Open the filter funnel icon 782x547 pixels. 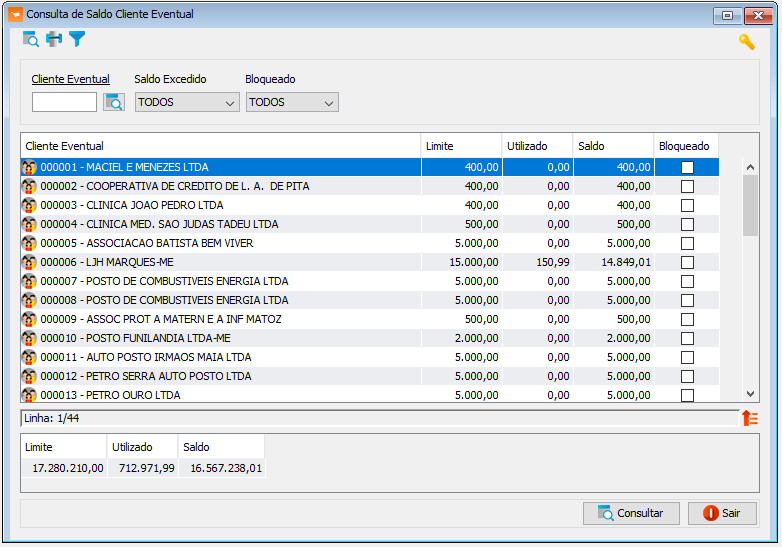(x=77, y=39)
